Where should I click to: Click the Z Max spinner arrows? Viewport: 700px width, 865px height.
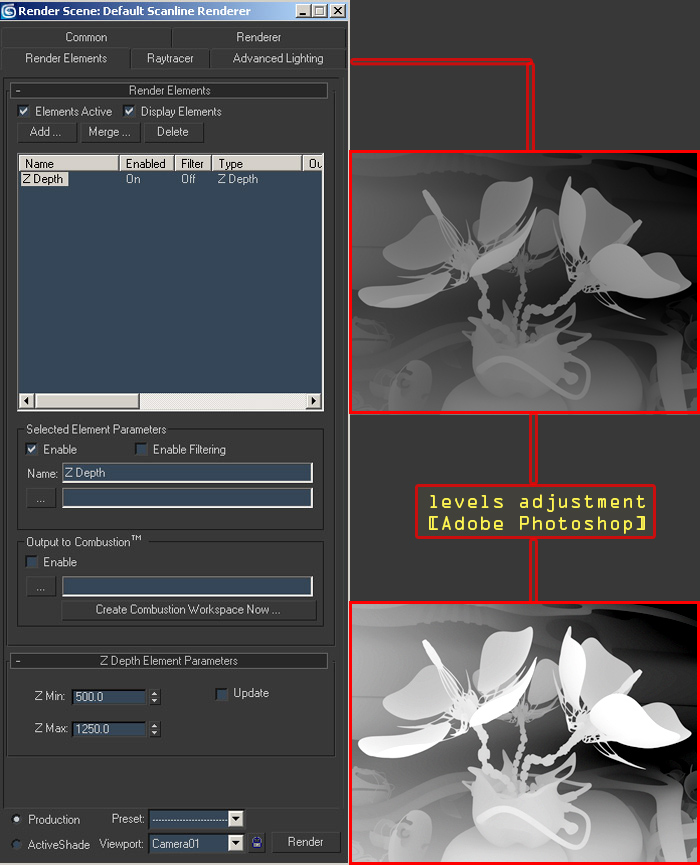click(x=155, y=730)
